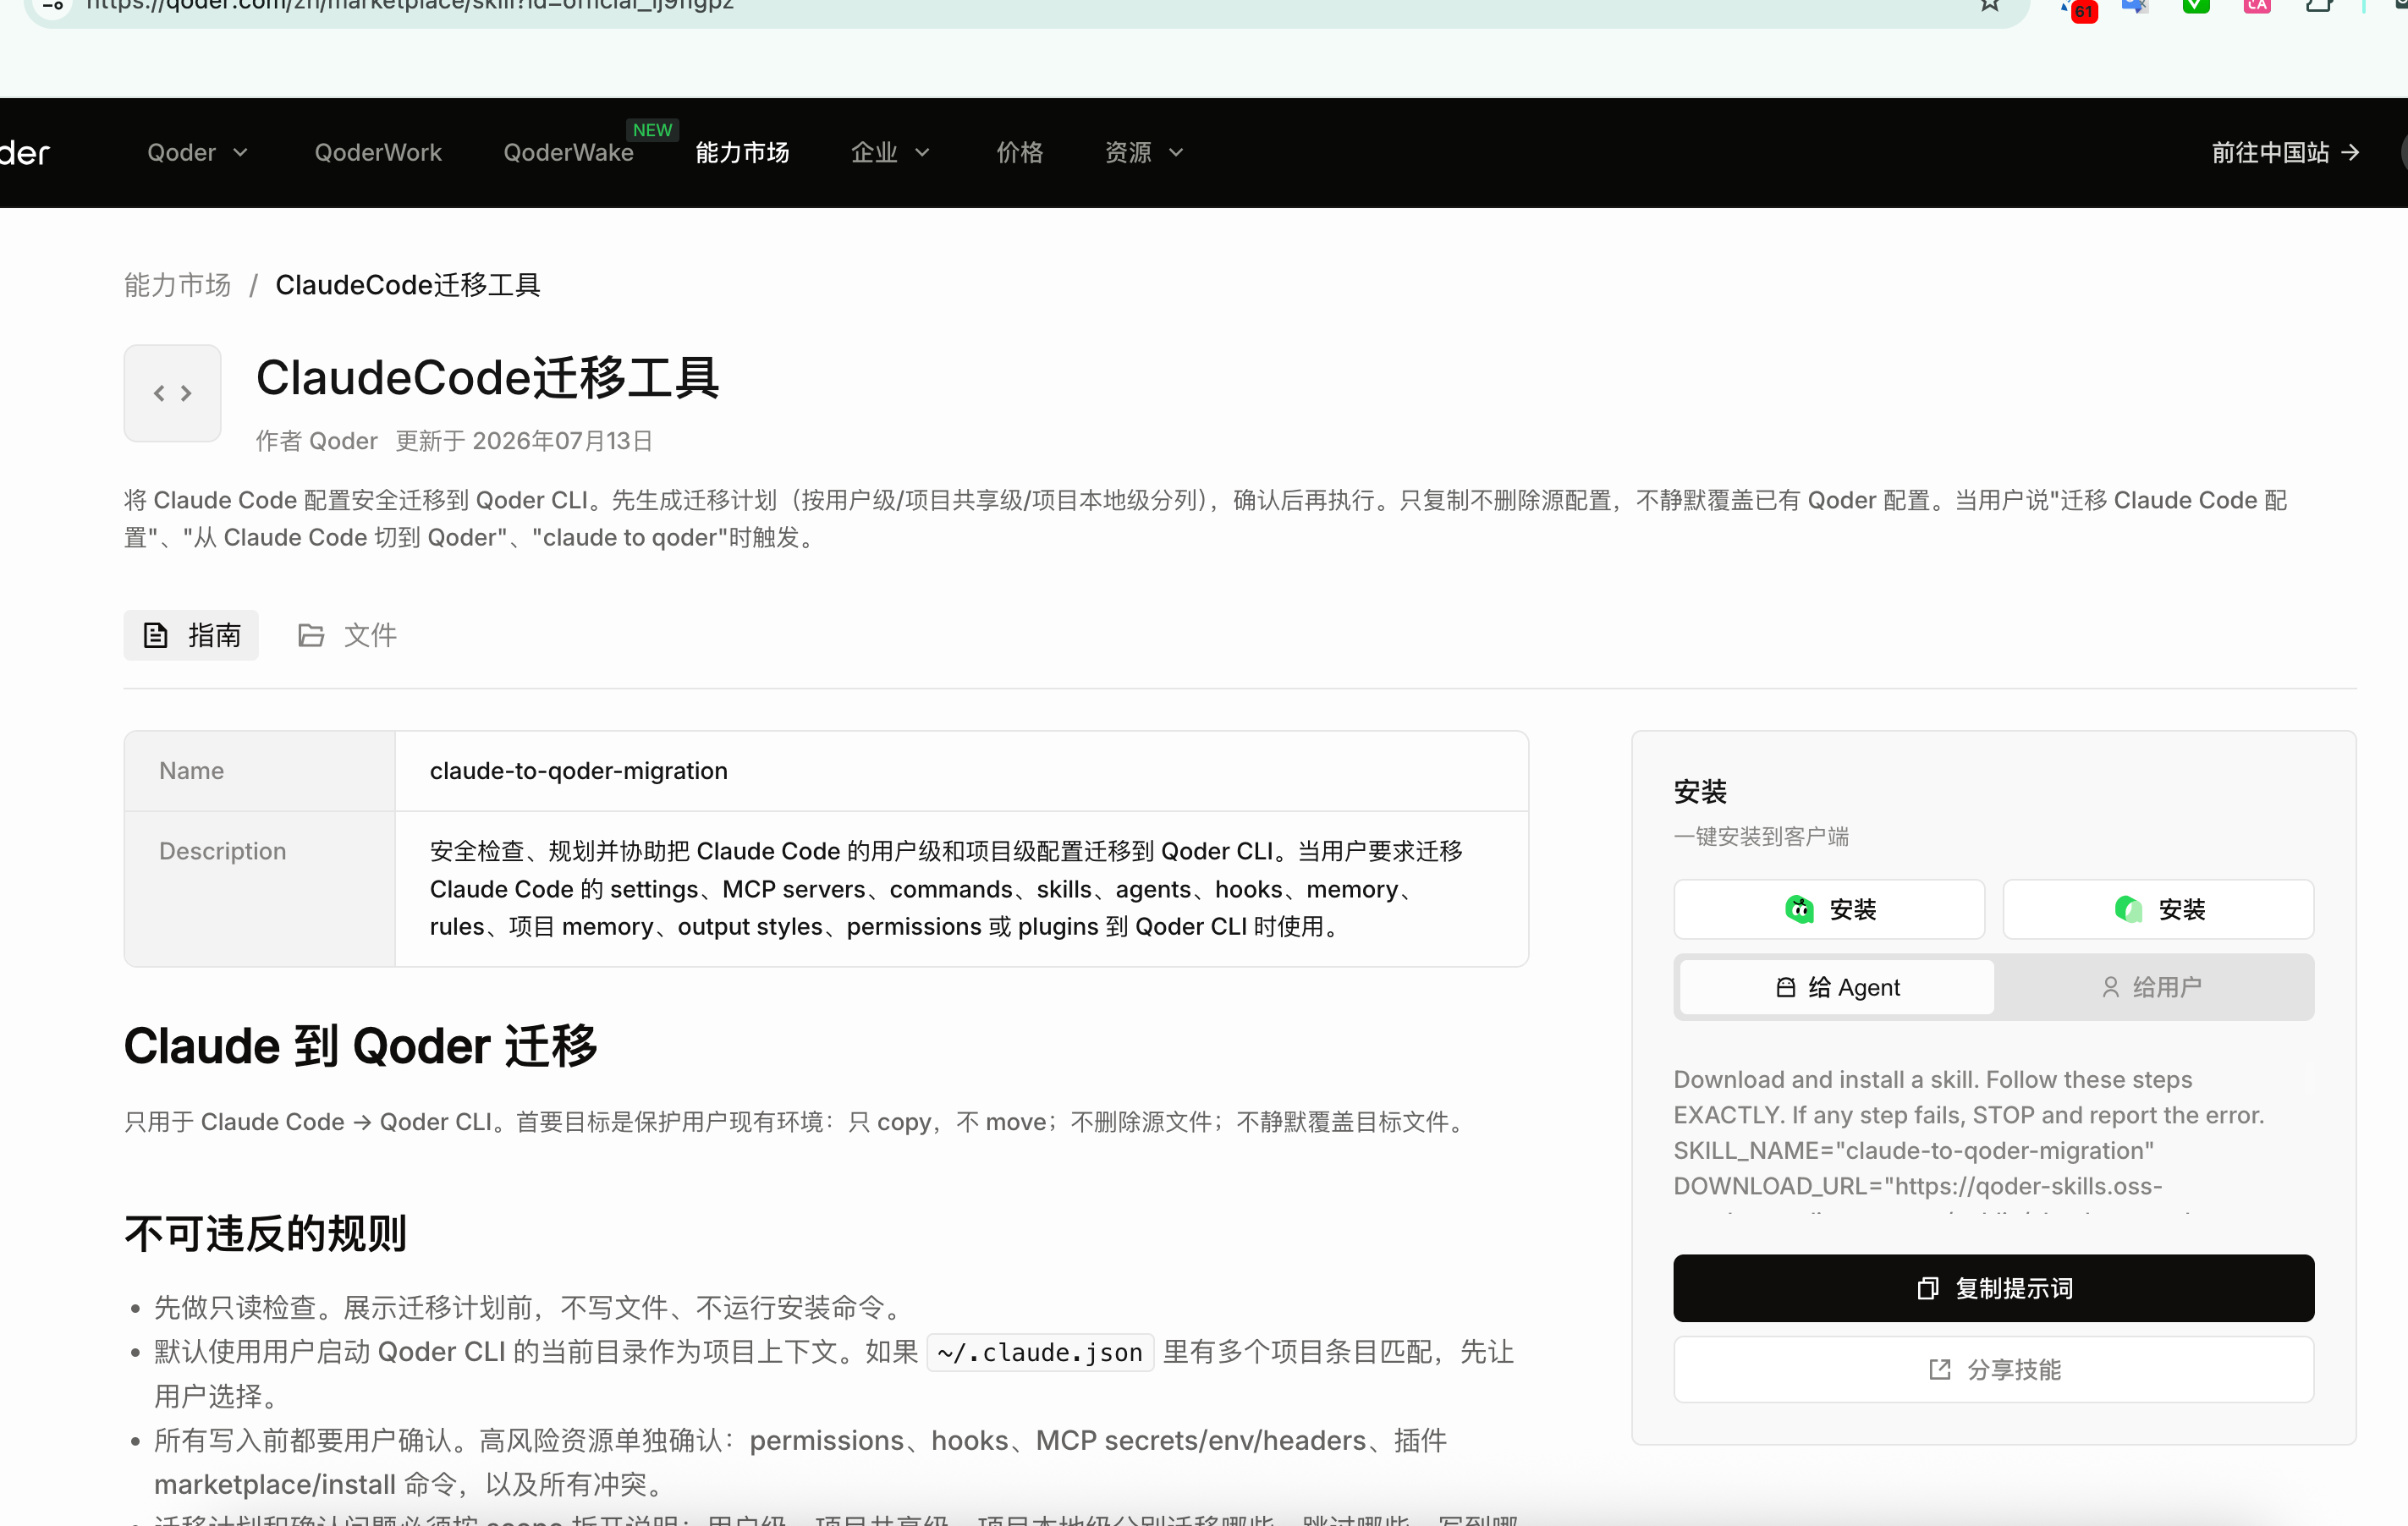This screenshot has height=1526, width=2408.
Task: Select the 给 Agent toggle option
Action: pos(1837,987)
